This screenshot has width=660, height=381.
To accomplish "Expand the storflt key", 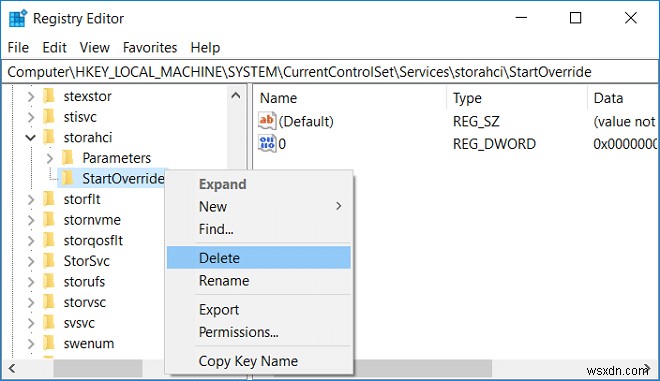I will coord(31,200).
